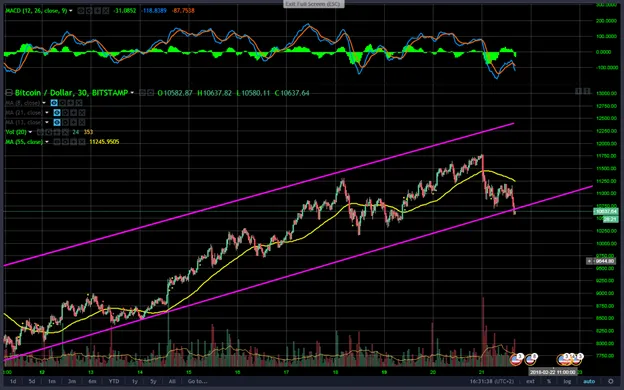The height and width of the screenshot is (390, 624).
Task: Select 5y date range
Action: pyautogui.click(x=153, y=381)
